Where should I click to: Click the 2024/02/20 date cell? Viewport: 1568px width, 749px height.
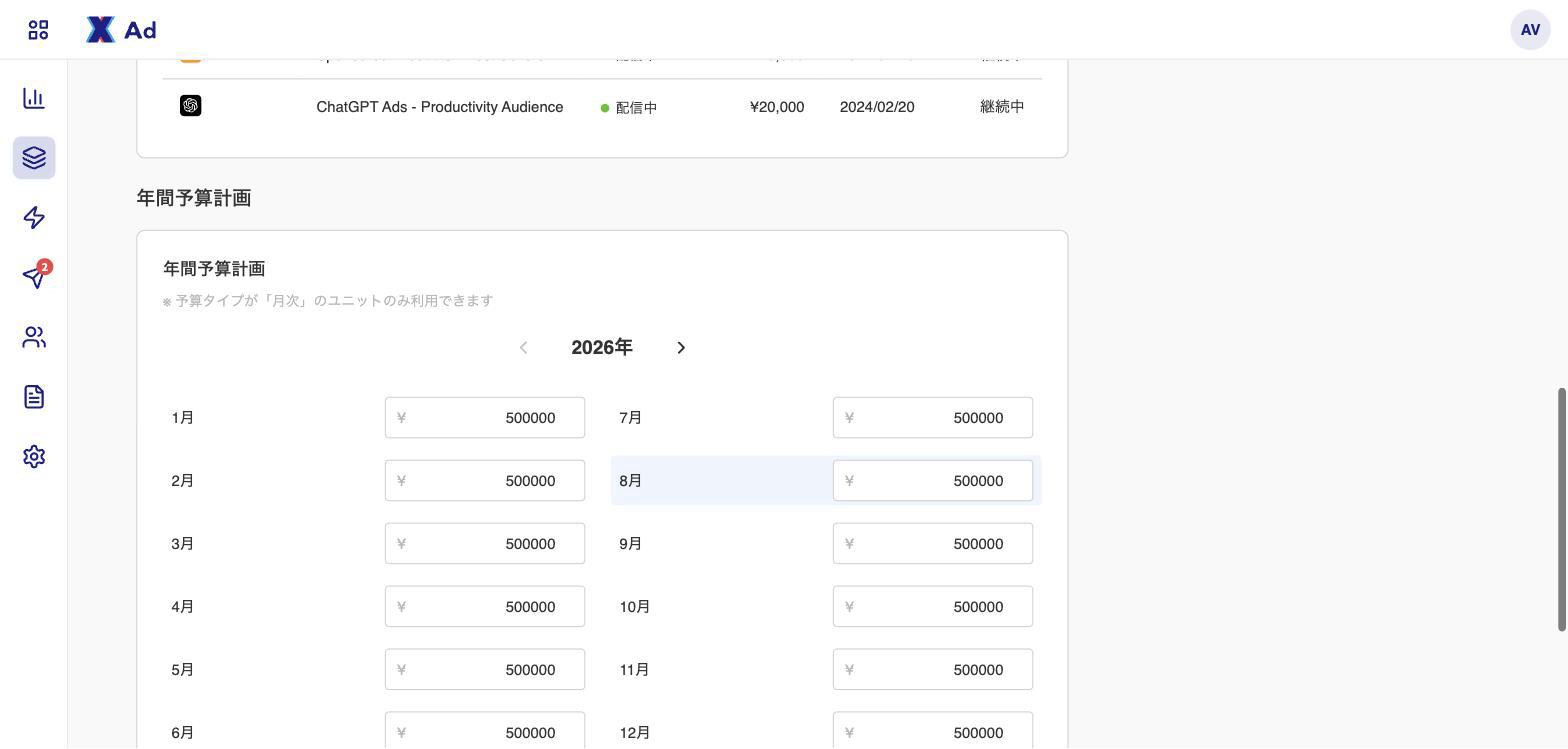point(877,107)
